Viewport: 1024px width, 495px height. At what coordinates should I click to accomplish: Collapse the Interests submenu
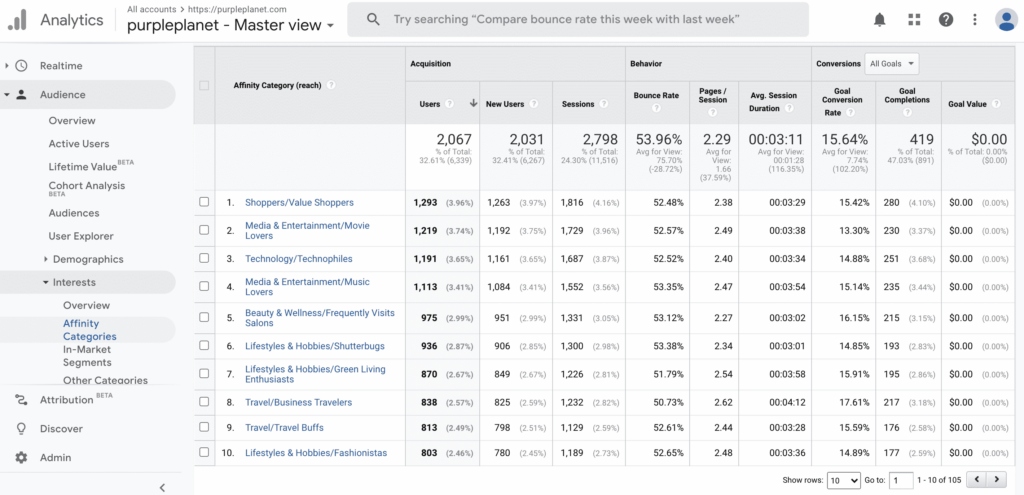pos(46,283)
